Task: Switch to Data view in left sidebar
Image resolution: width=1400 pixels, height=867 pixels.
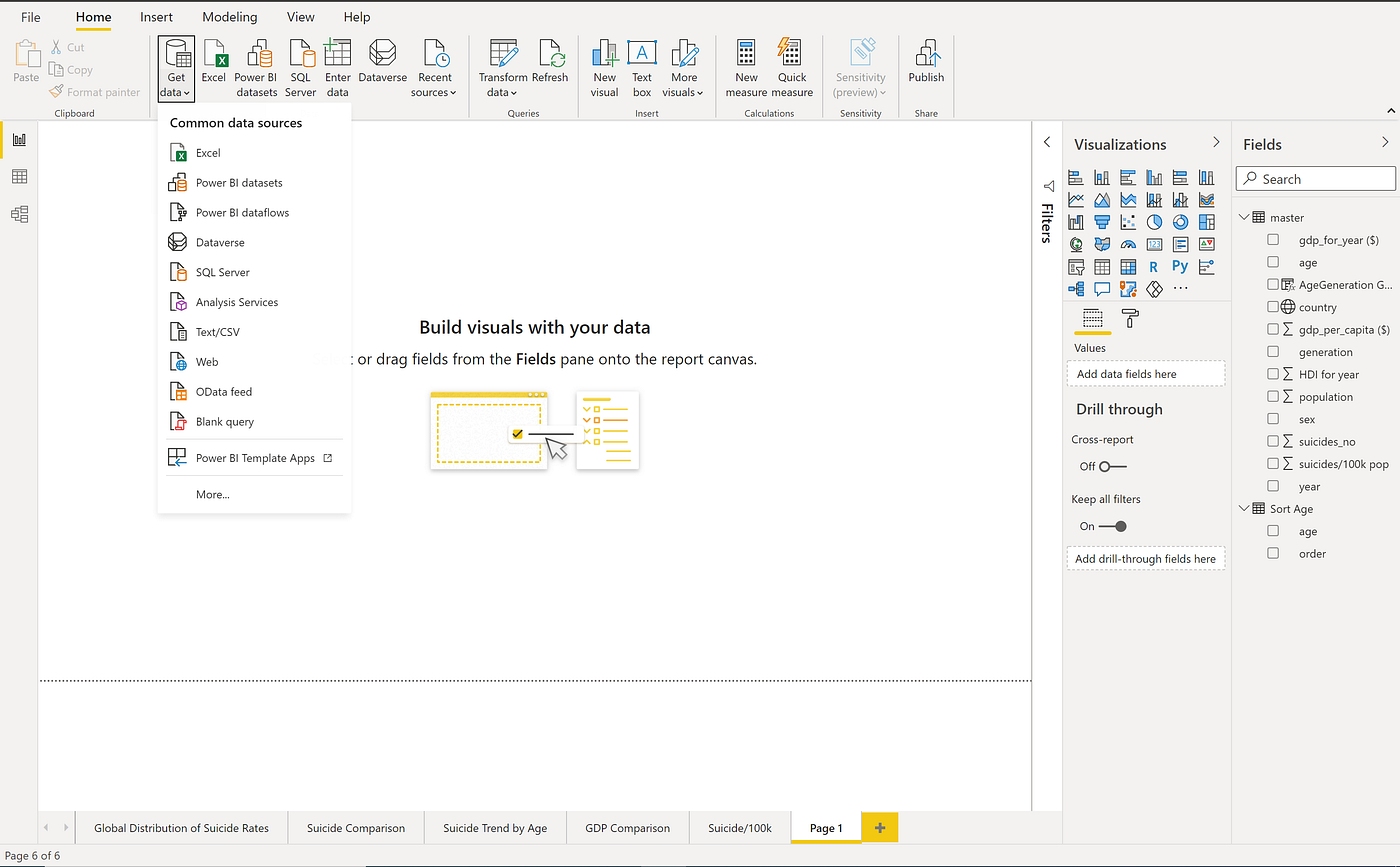Action: click(19, 177)
